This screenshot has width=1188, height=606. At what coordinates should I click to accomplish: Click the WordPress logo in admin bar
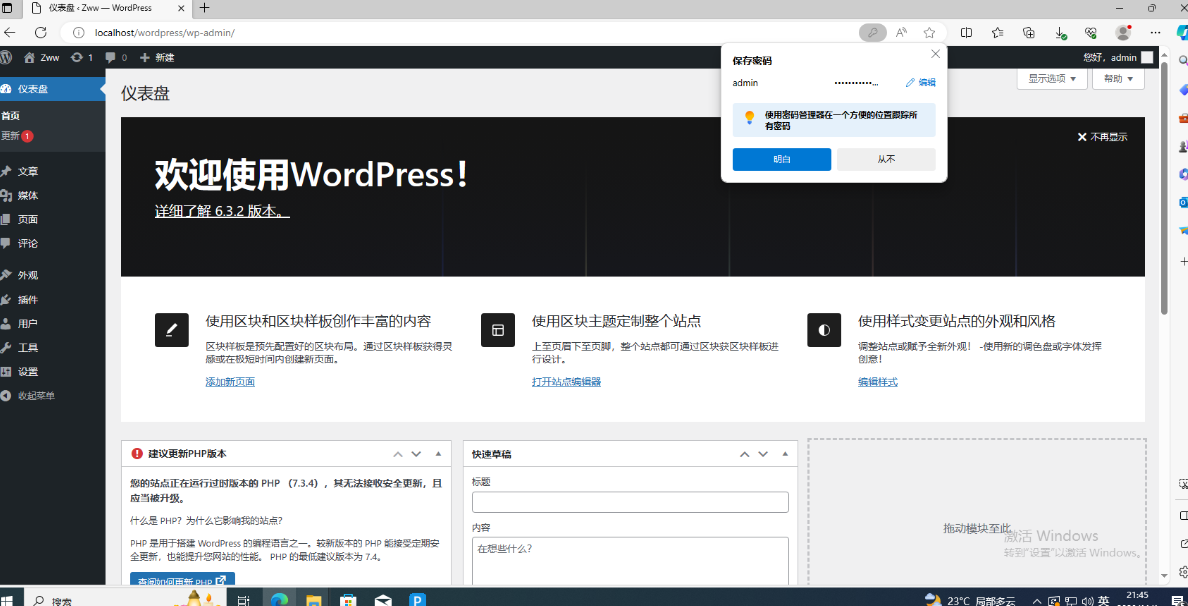[x=6, y=57]
